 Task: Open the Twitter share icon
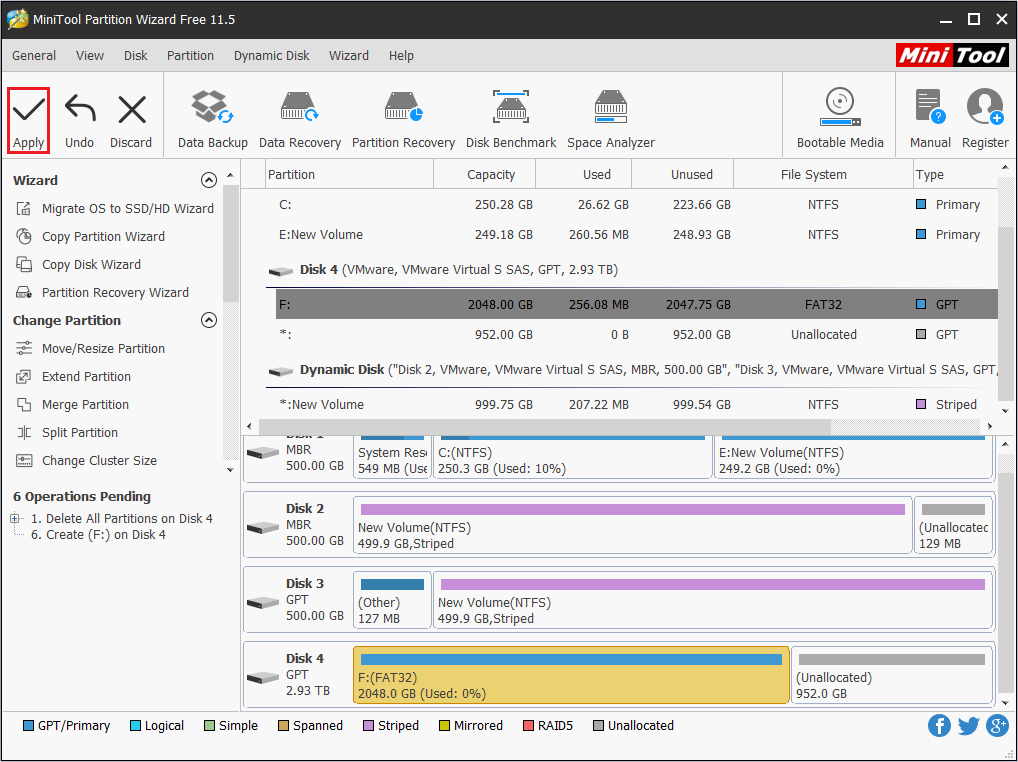(x=968, y=726)
